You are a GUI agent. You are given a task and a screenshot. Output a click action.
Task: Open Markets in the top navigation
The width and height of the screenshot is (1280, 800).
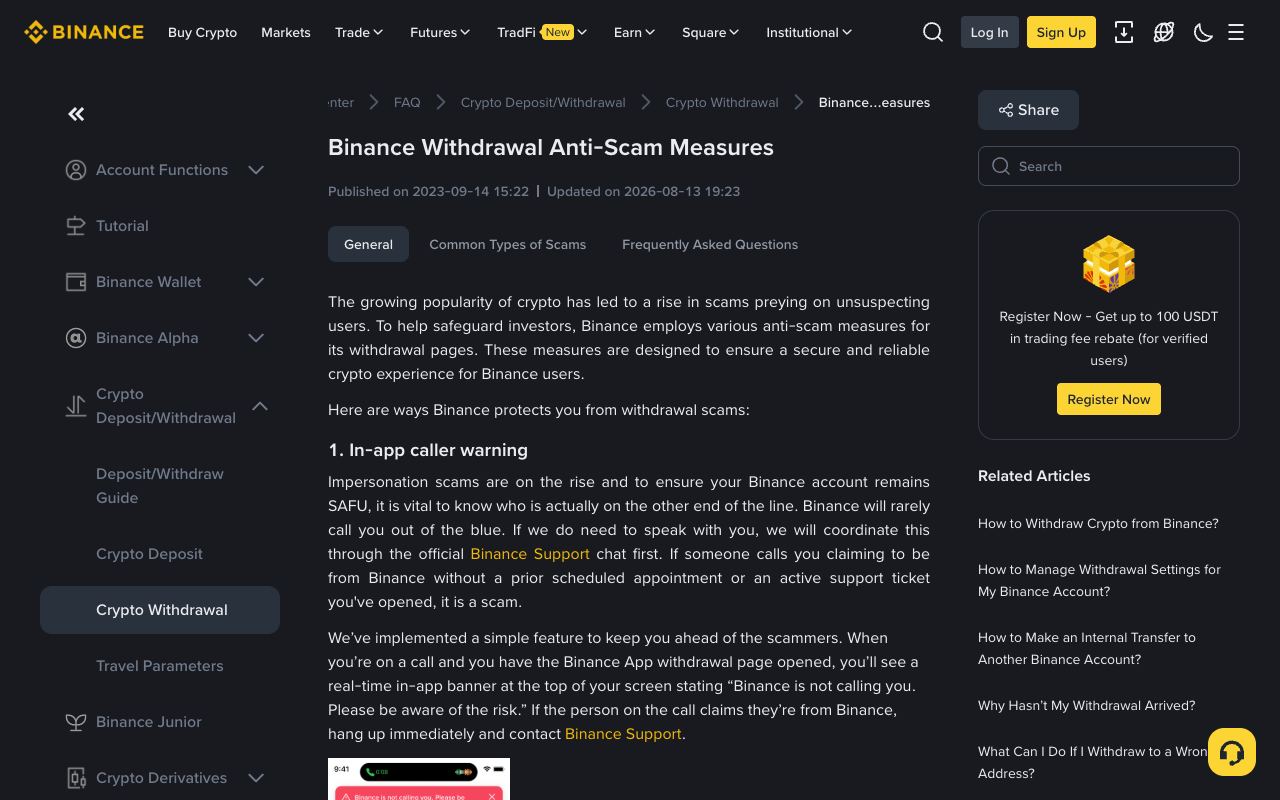(286, 32)
